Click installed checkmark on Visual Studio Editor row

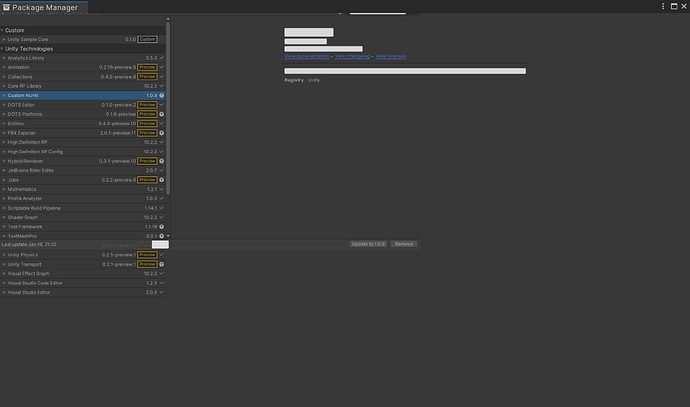click(161, 292)
